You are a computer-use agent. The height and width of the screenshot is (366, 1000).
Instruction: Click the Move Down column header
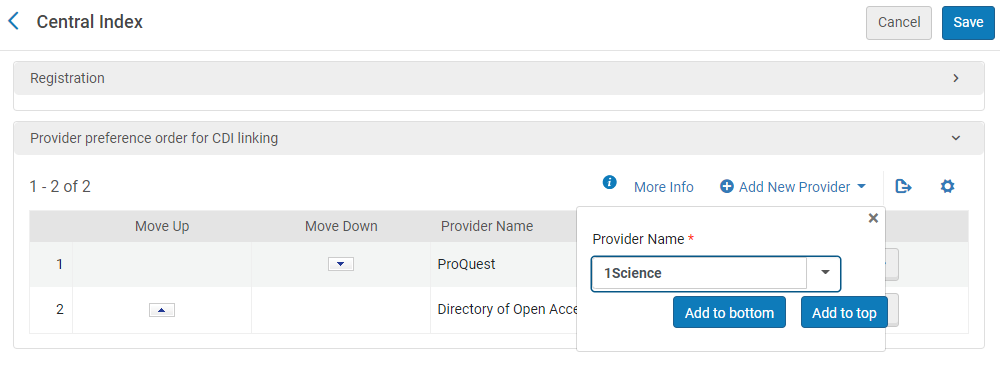pyautogui.click(x=341, y=226)
